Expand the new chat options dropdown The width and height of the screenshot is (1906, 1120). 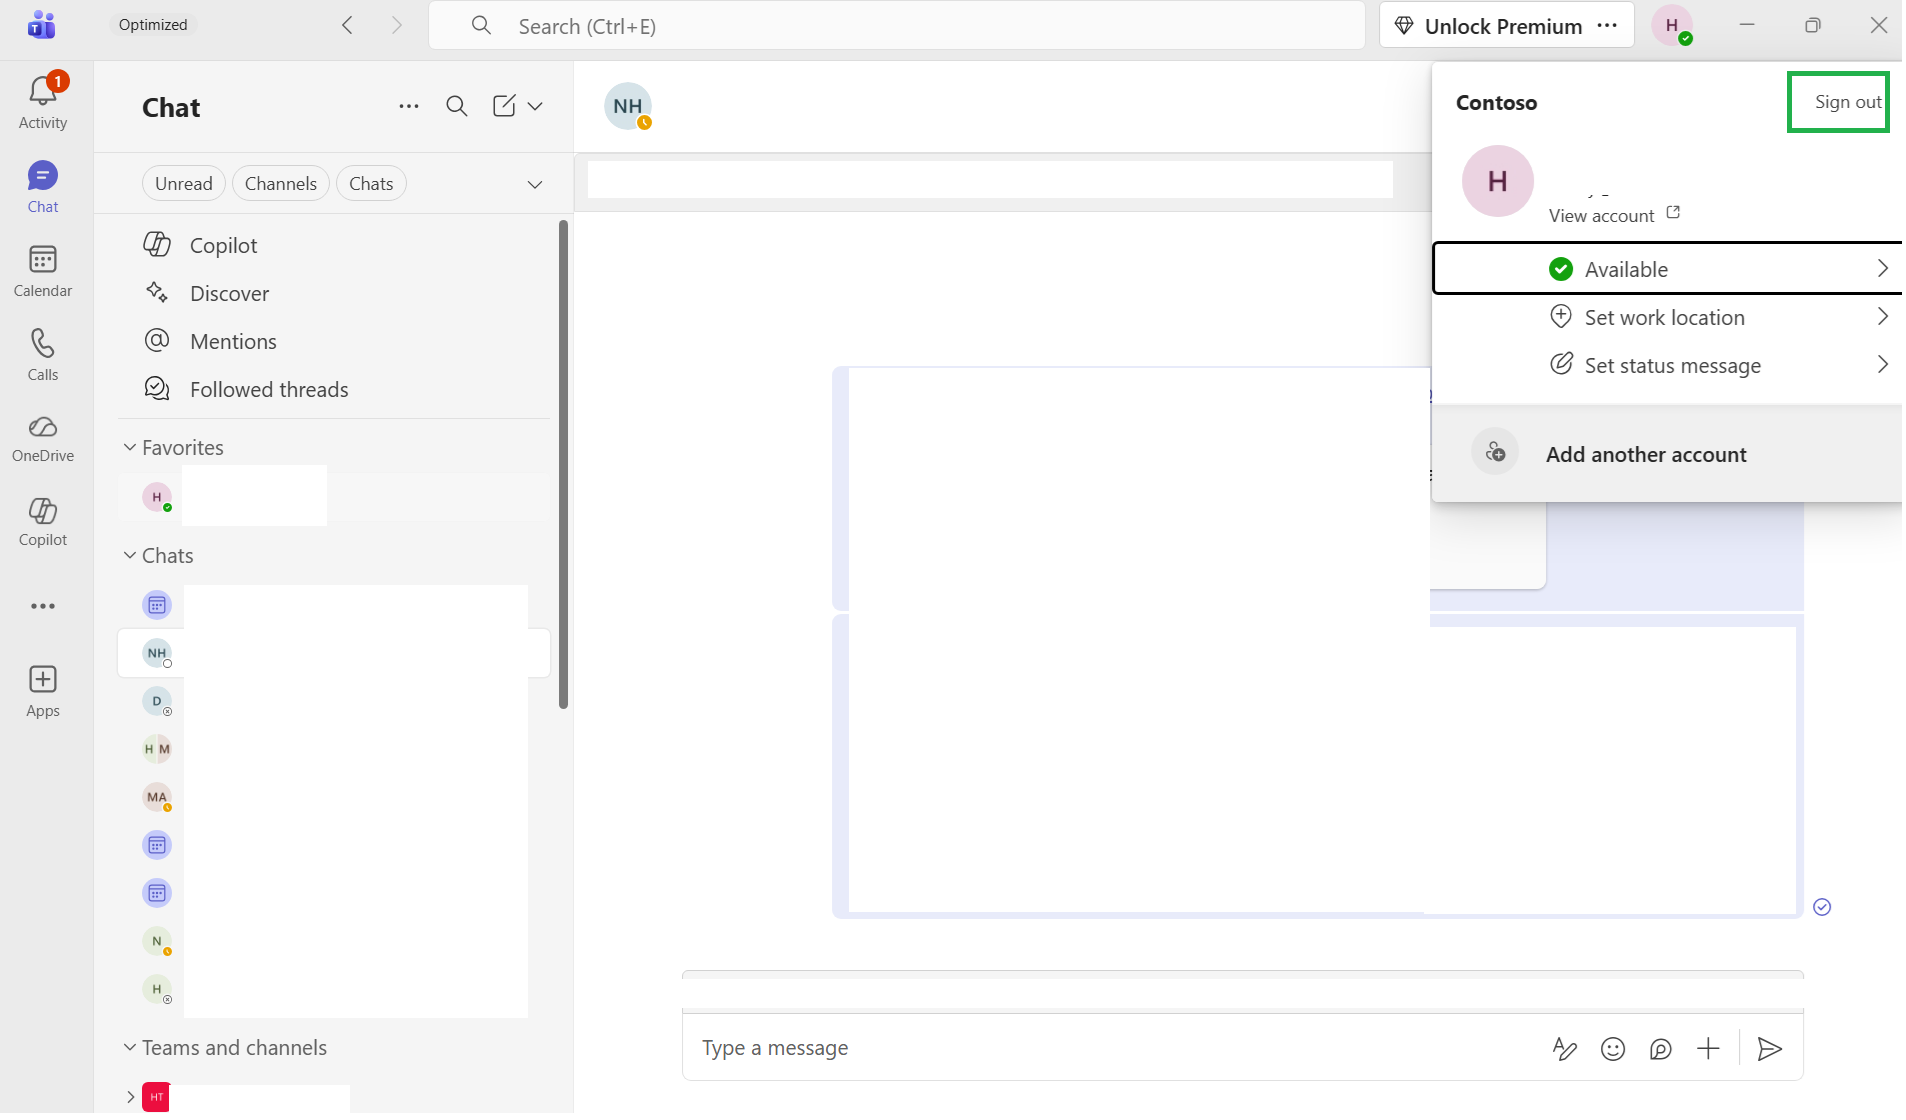click(536, 106)
